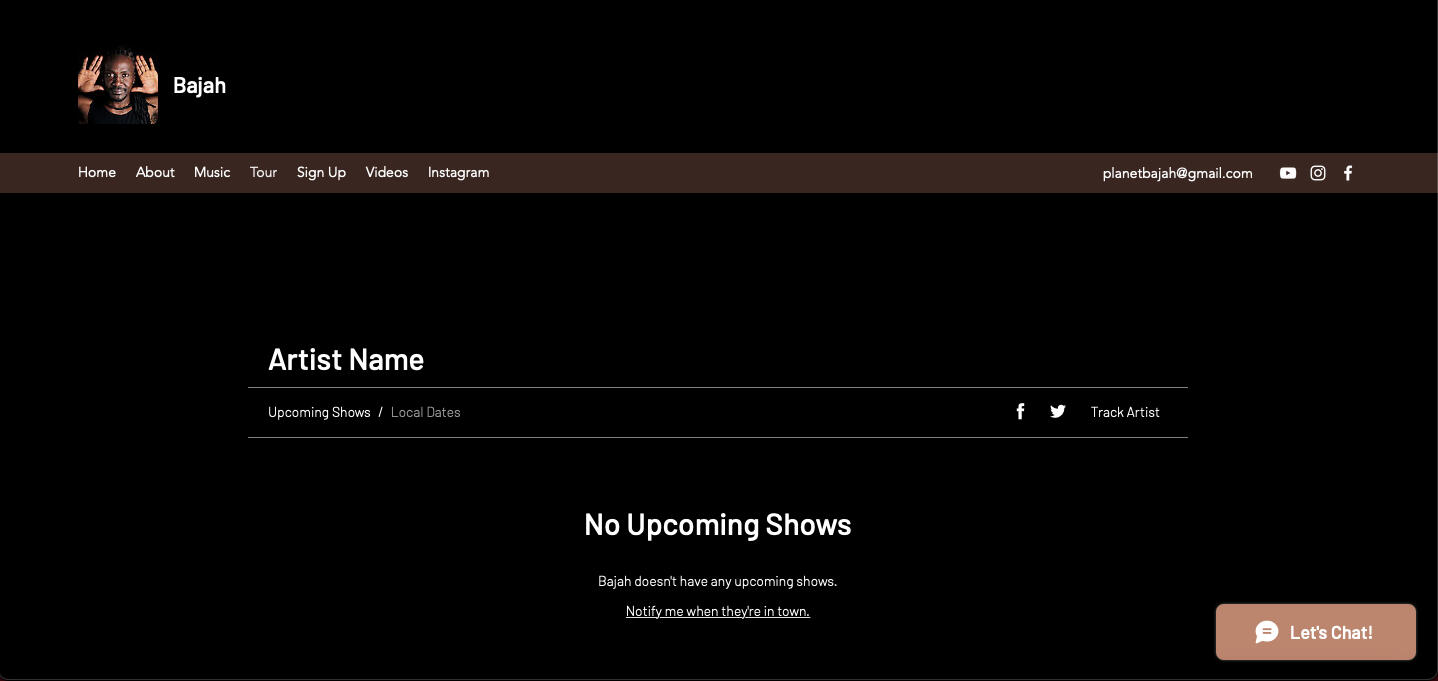
Task: Share via Twitter icon beside Track Artist
Action: coord(1058,412)
